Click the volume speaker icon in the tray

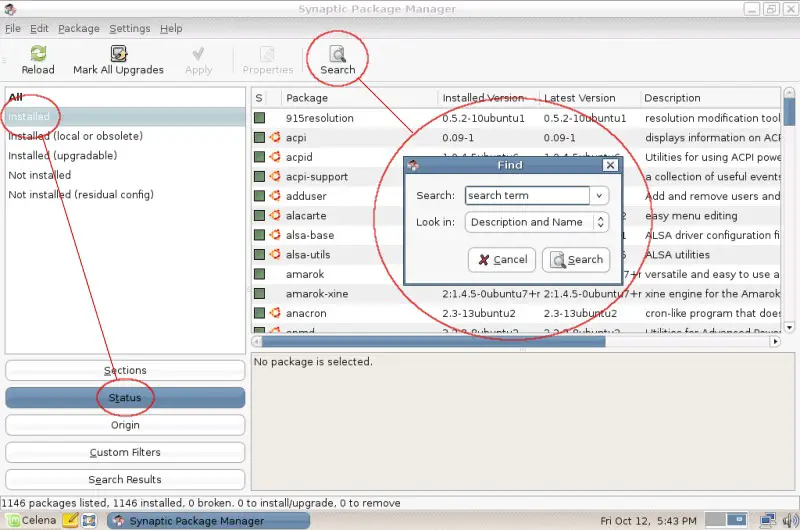pos(790,520)
